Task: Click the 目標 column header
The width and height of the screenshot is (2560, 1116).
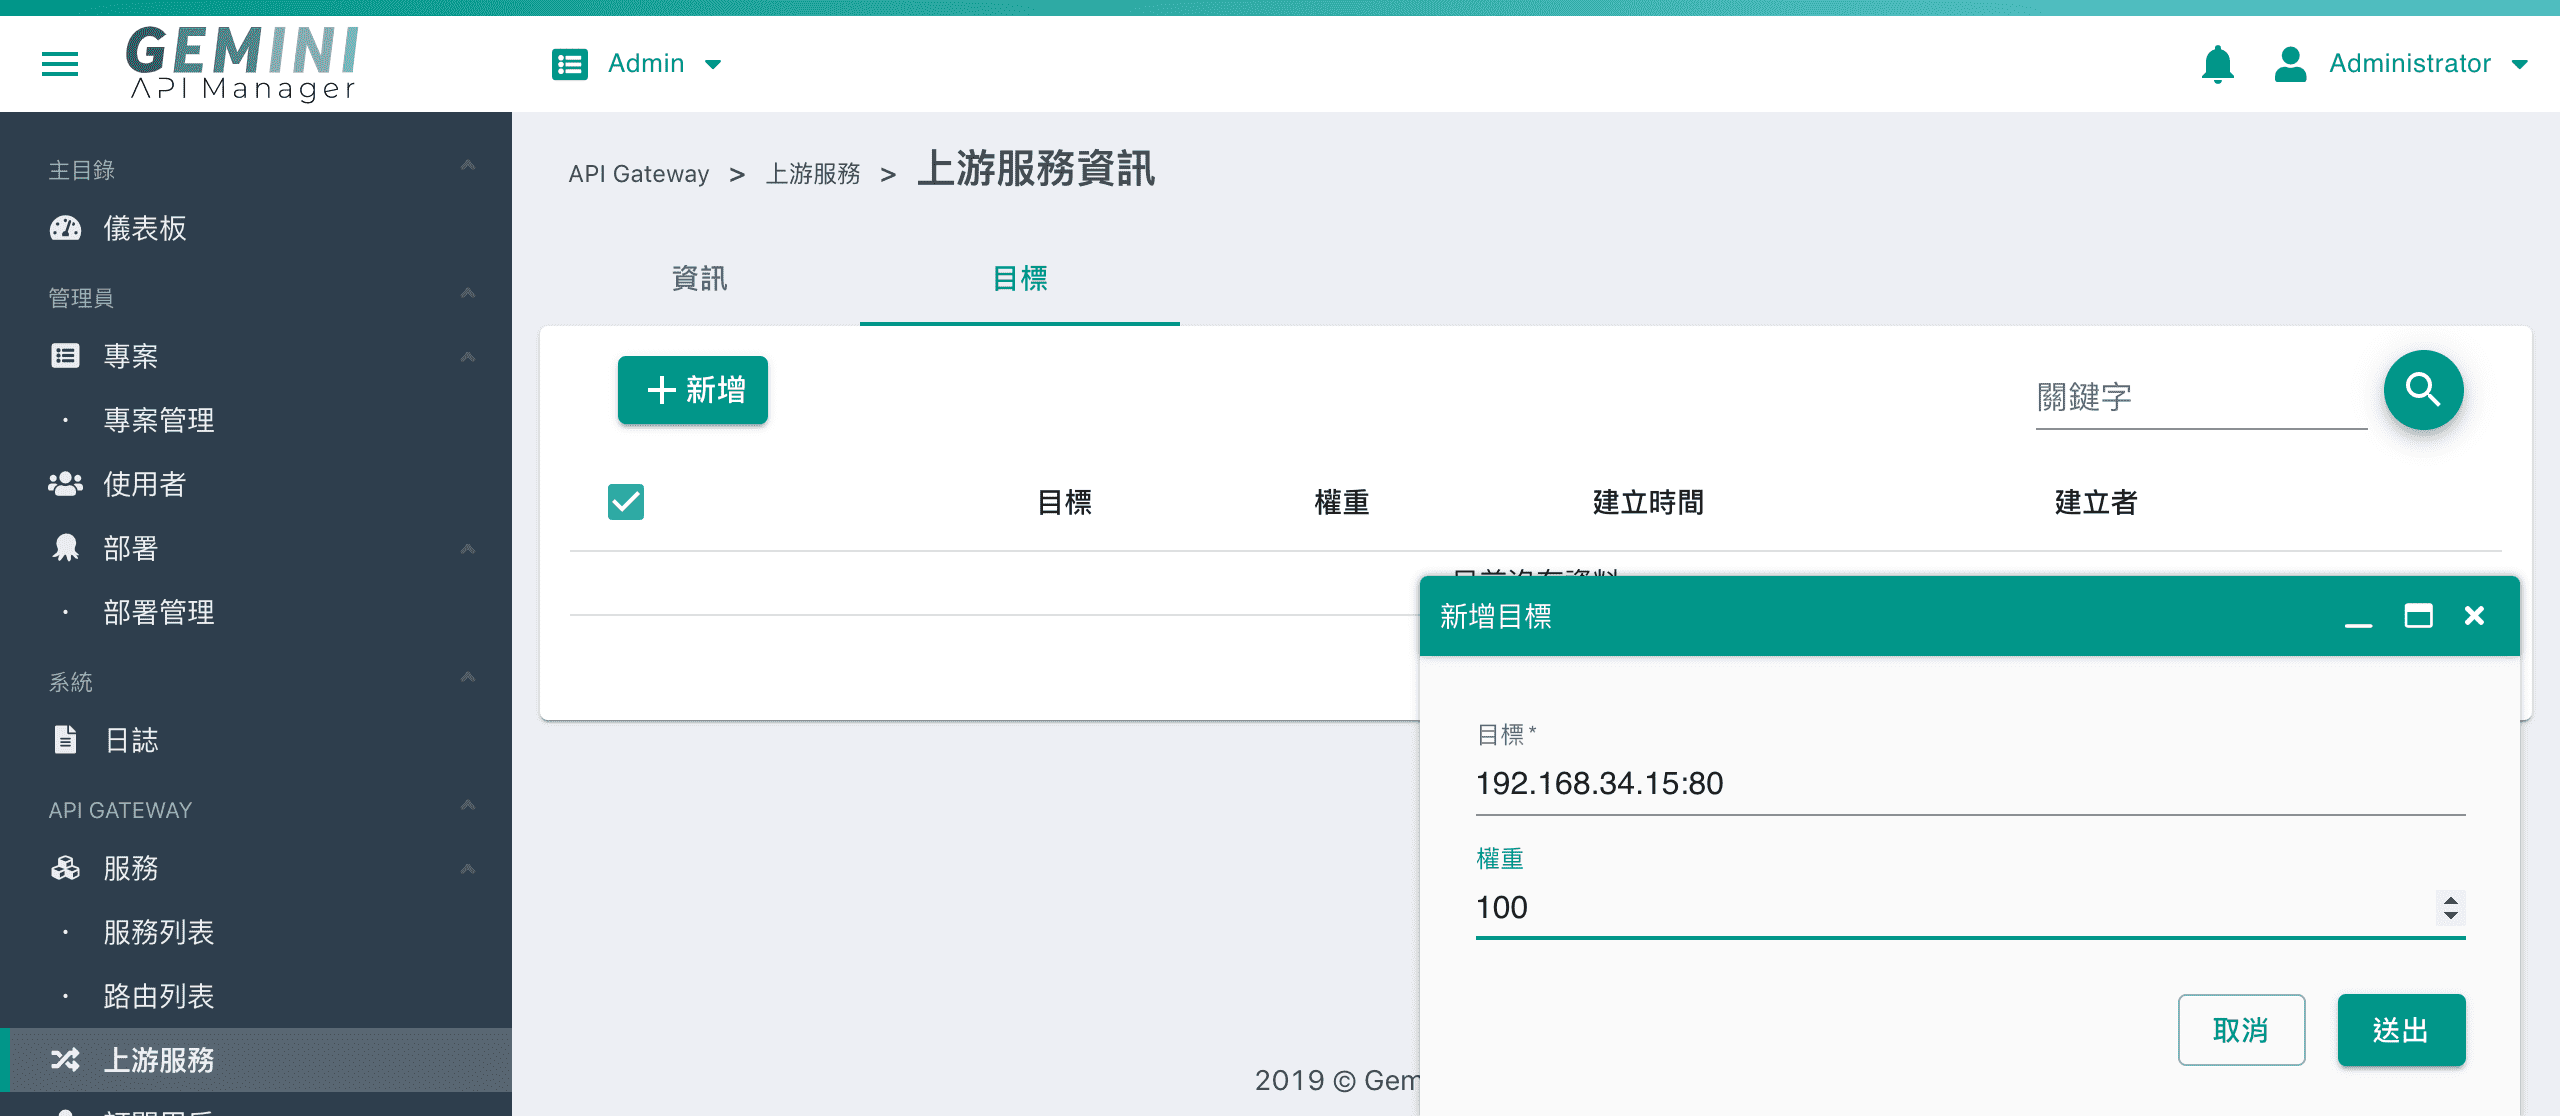Action: coord(1064,502)
